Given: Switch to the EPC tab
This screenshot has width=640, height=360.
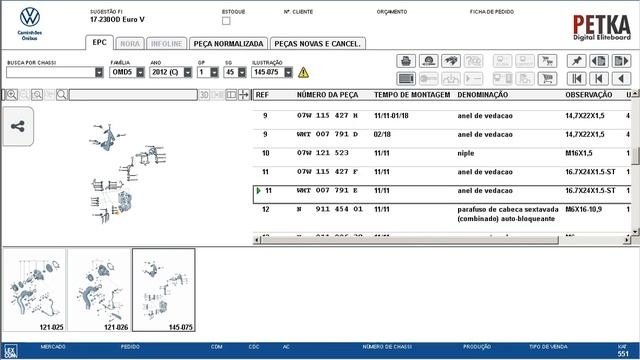Looking at the screenshot, I should click(99, 42).
